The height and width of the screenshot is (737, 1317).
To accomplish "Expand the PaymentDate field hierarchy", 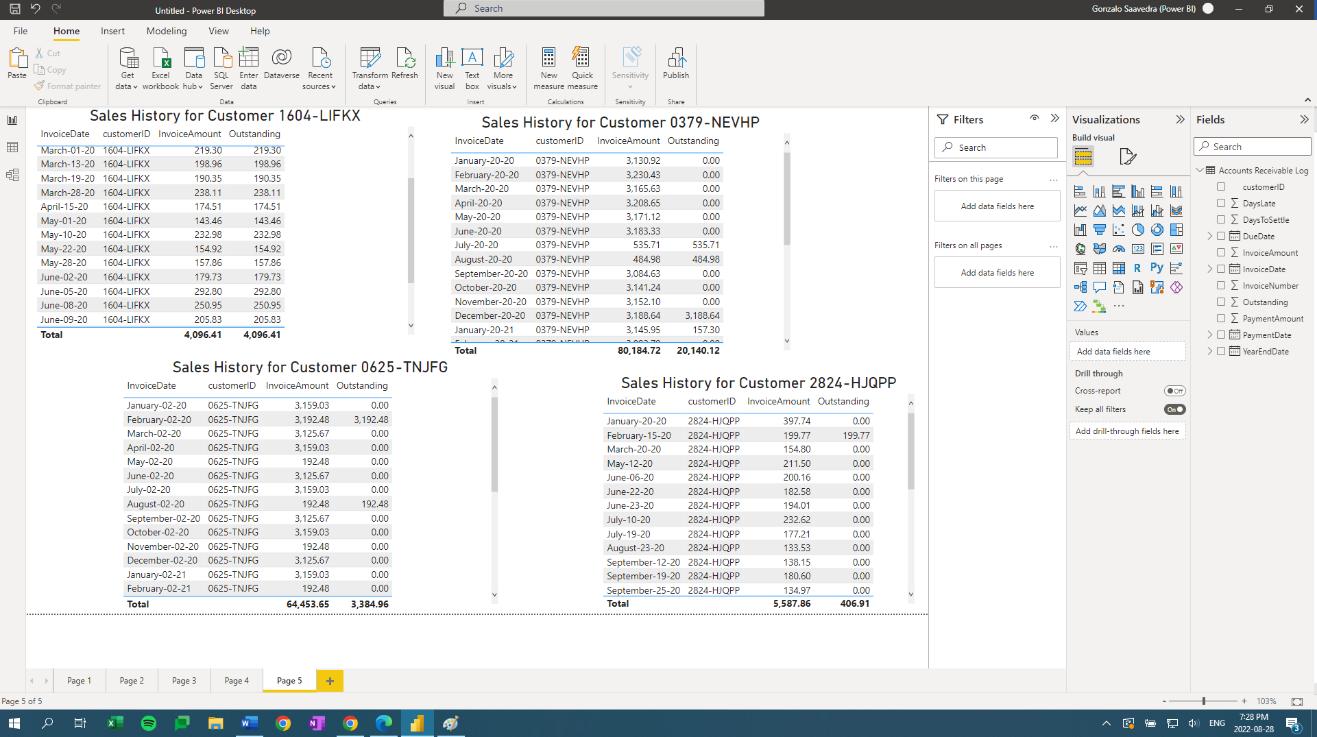I will coord(1210,335).
